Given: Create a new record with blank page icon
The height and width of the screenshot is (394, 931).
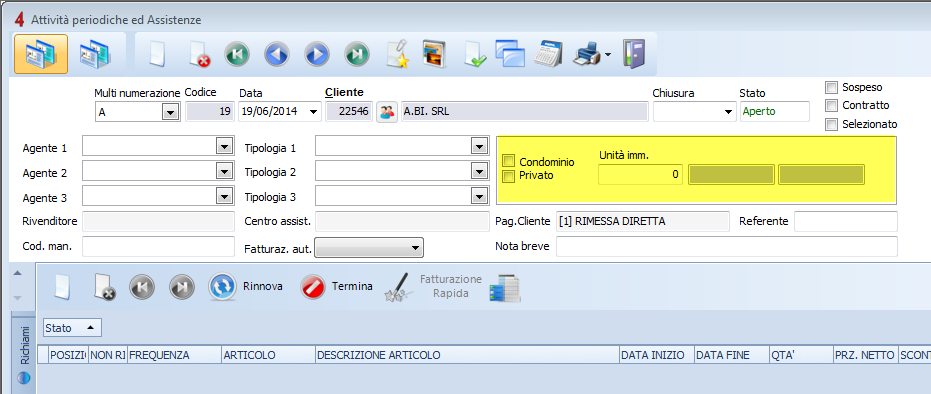Looking at the screenshot, I should 156,55.
